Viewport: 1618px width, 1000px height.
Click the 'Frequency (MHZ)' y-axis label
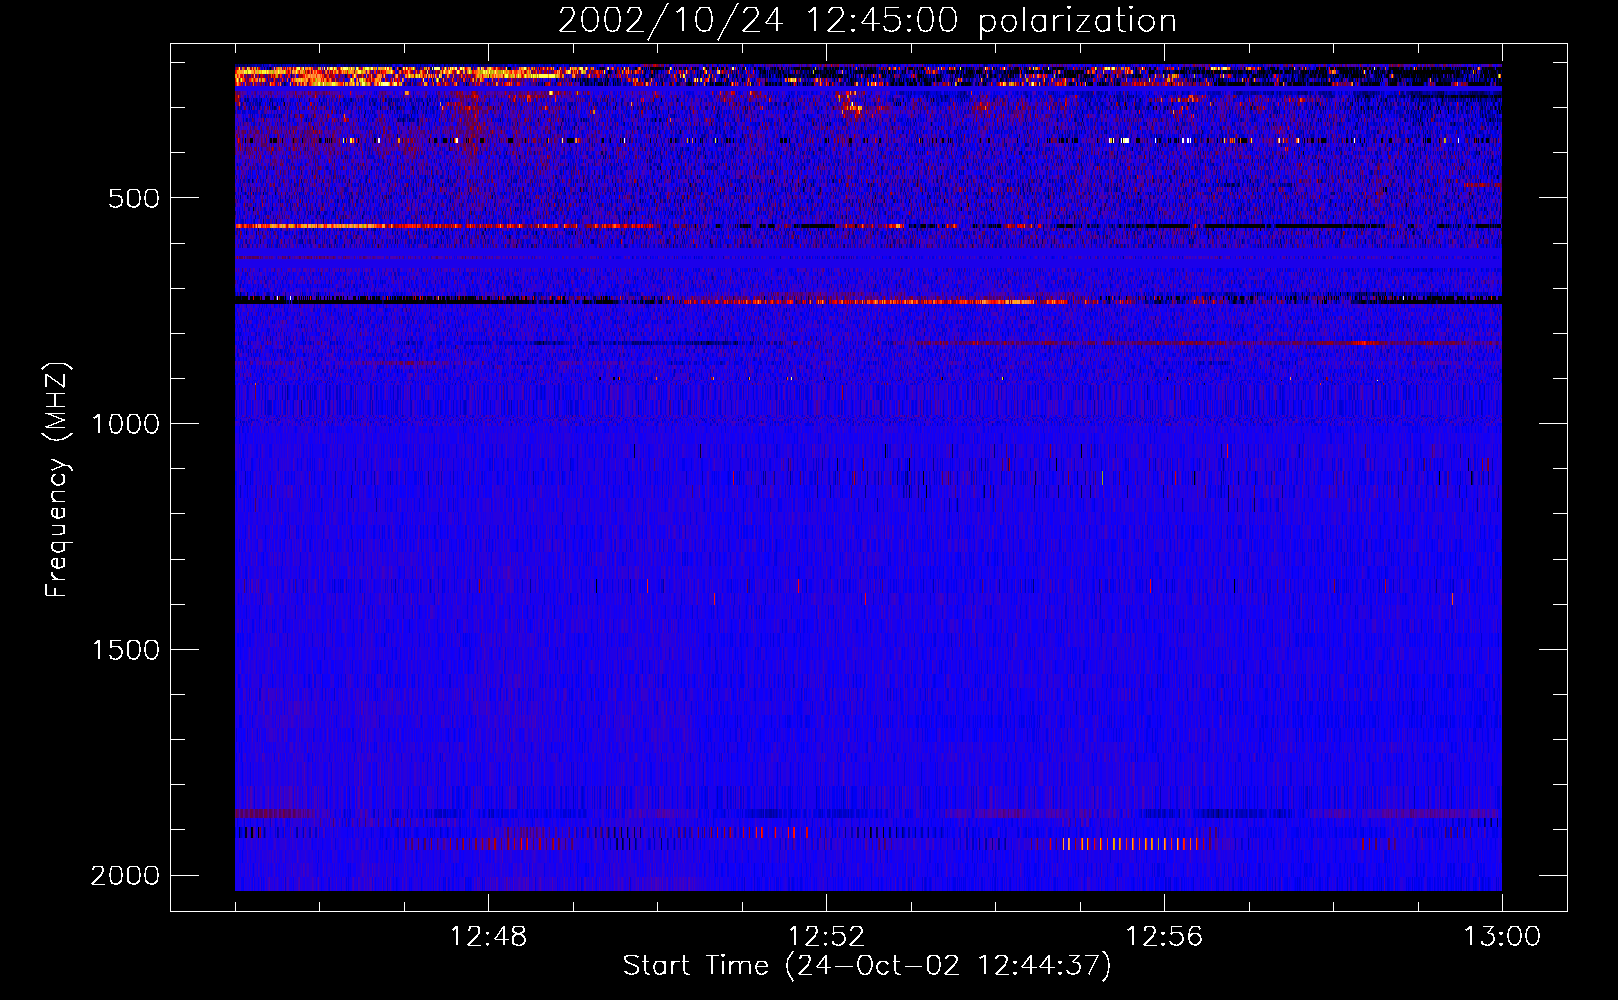click(x=57, y=480)
